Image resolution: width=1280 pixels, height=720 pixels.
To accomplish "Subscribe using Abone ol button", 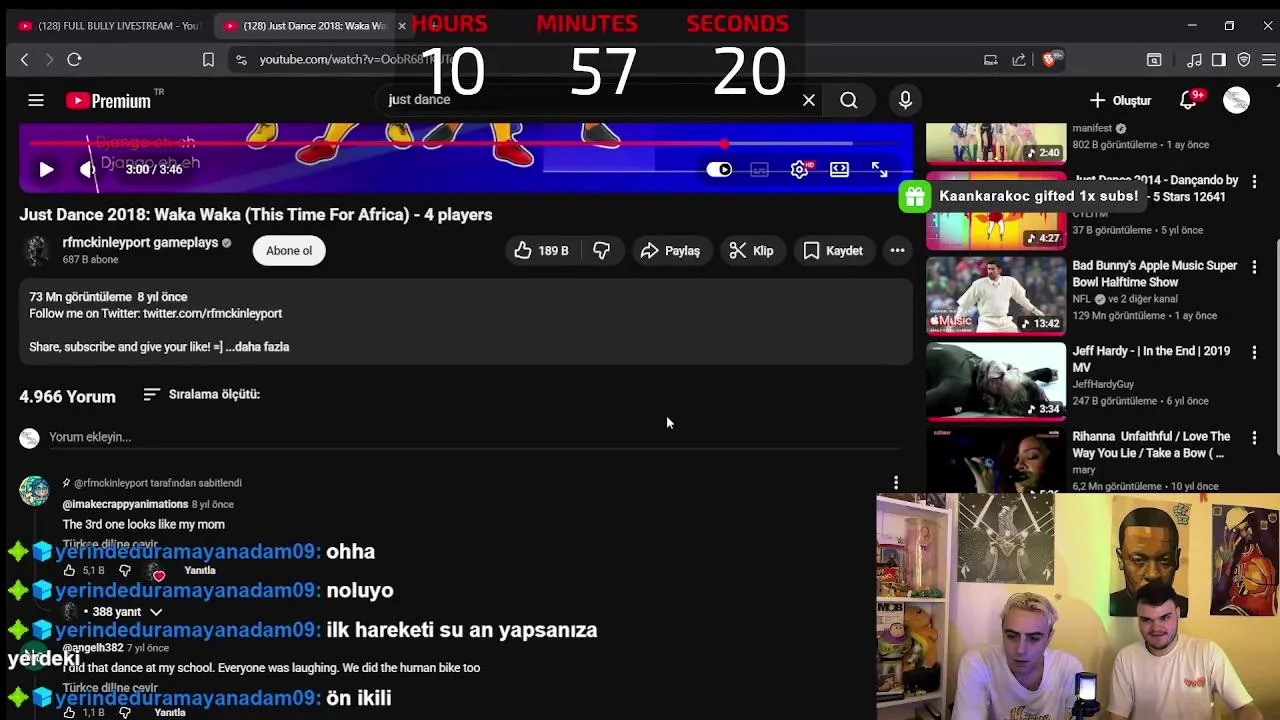I will [x=289, y=251].
